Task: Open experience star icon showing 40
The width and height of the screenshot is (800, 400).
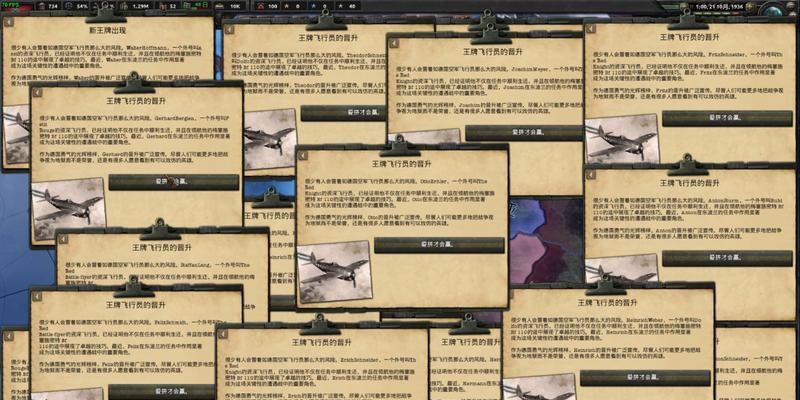Action: click(340, 6)
